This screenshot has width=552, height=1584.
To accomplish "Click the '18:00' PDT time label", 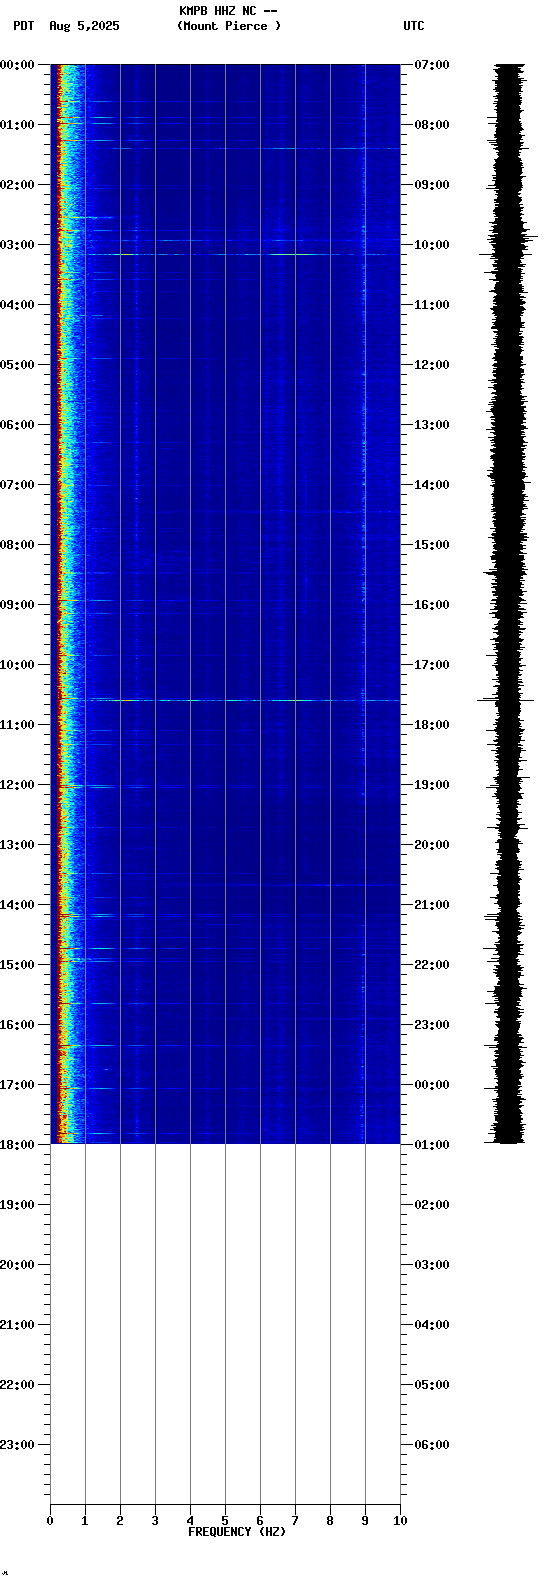I will click(x=17, y=1145).
